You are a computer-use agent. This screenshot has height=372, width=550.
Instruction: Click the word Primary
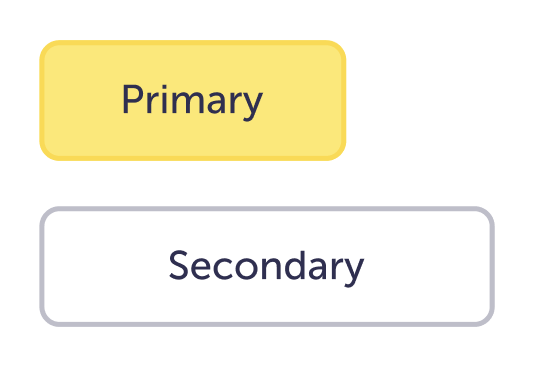click(x=192, y=102)
